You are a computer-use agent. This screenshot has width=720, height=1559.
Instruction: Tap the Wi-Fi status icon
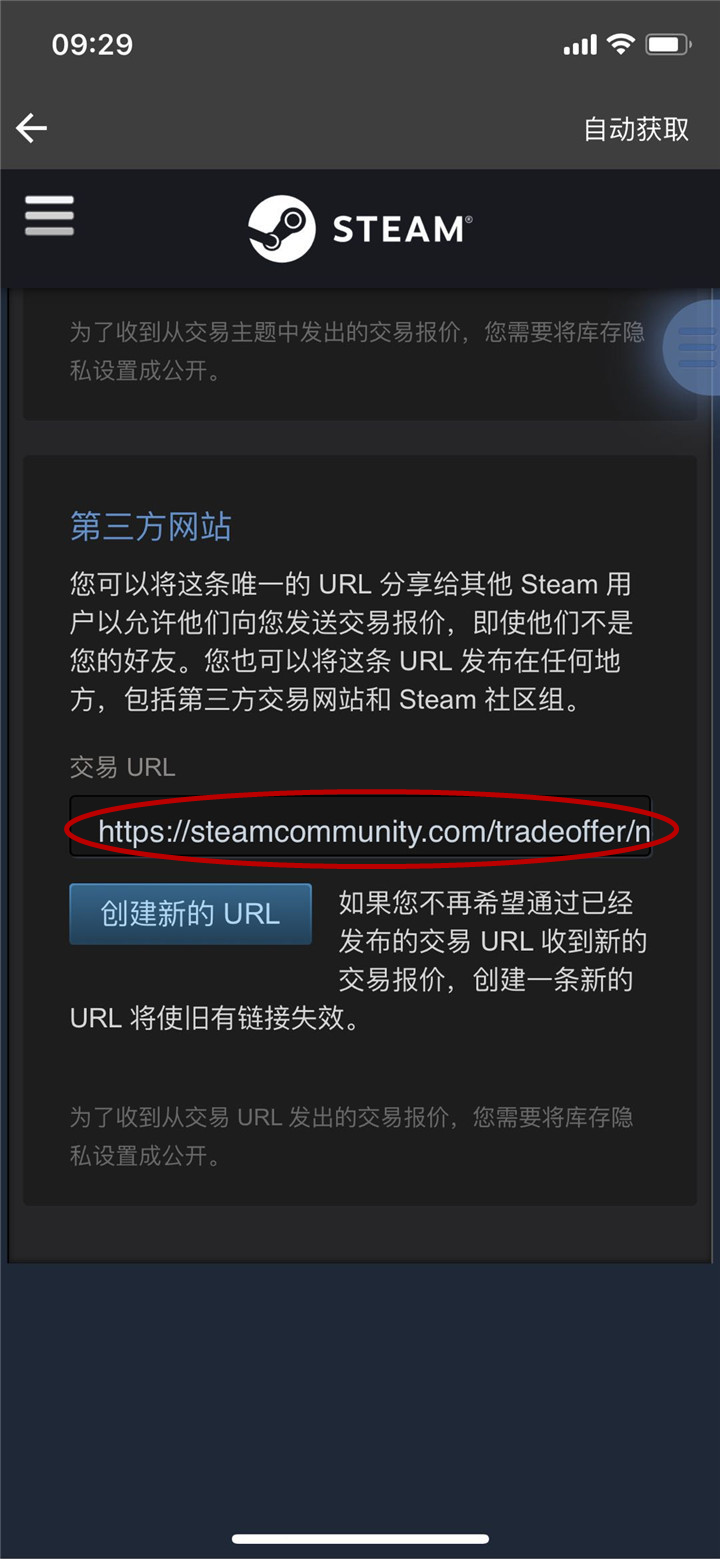click(x=621, y=44)
